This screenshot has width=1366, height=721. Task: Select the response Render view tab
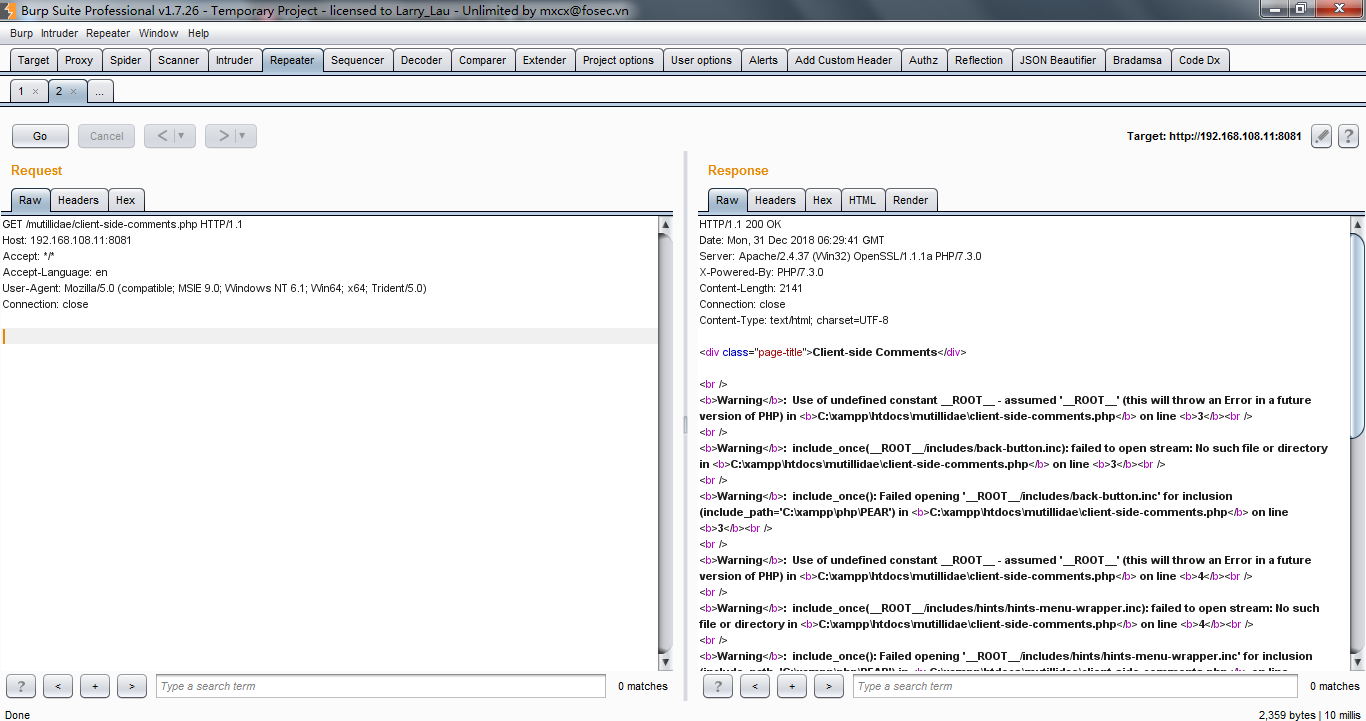pyautogui.click(x=910, y=200)
